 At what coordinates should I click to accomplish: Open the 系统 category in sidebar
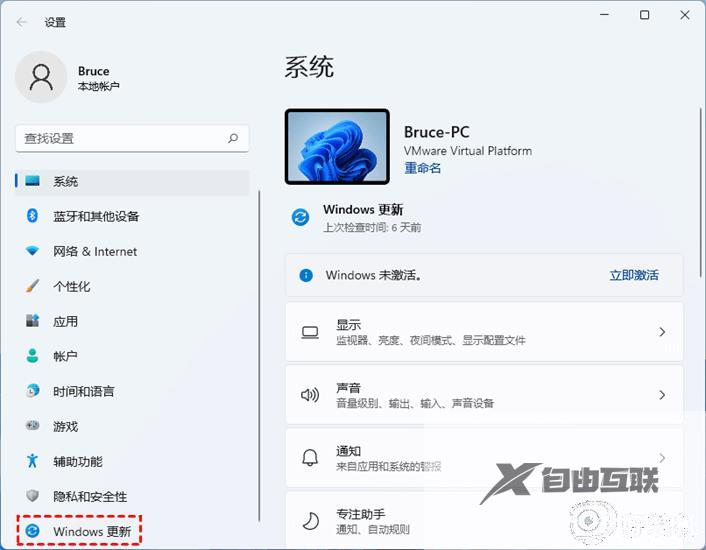(x=132, y=181)
